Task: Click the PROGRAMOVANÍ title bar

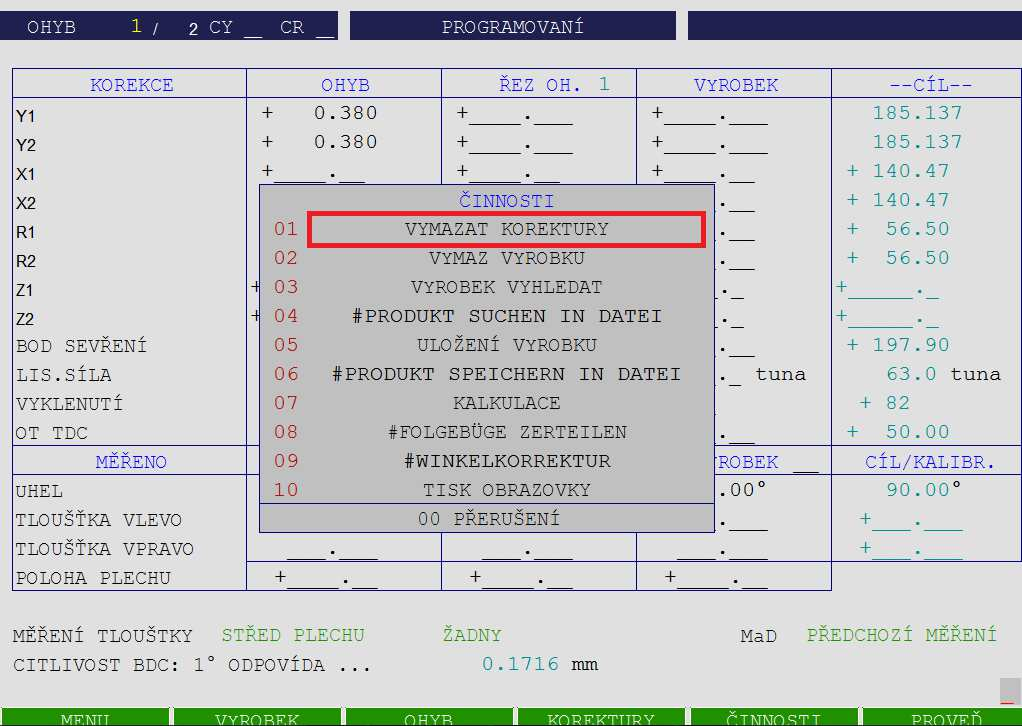Action: click(x=513, y=27)
